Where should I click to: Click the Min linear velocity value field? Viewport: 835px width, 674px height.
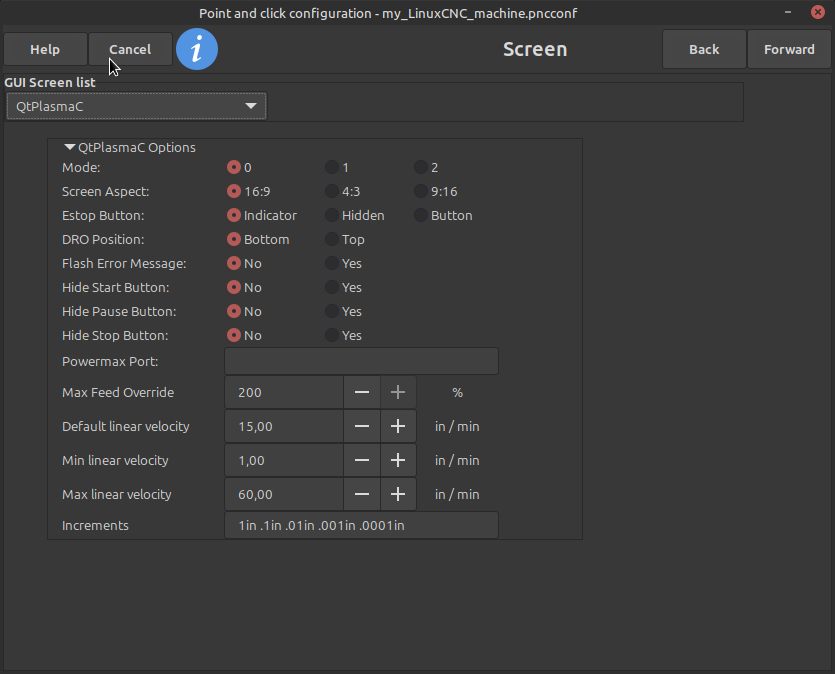(x=284, y=461)
